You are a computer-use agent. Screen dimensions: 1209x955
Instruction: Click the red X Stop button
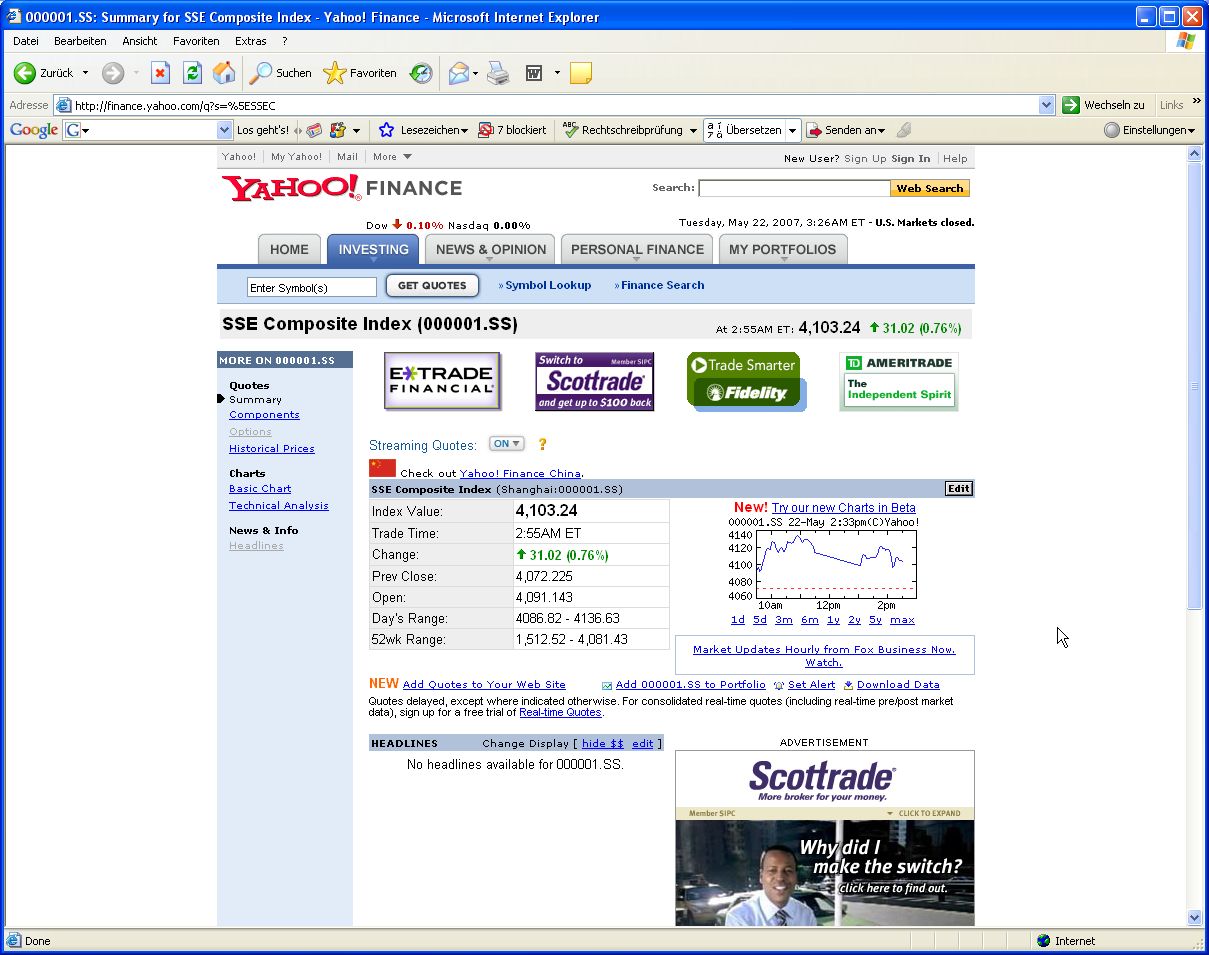click(x=160, y=73)
